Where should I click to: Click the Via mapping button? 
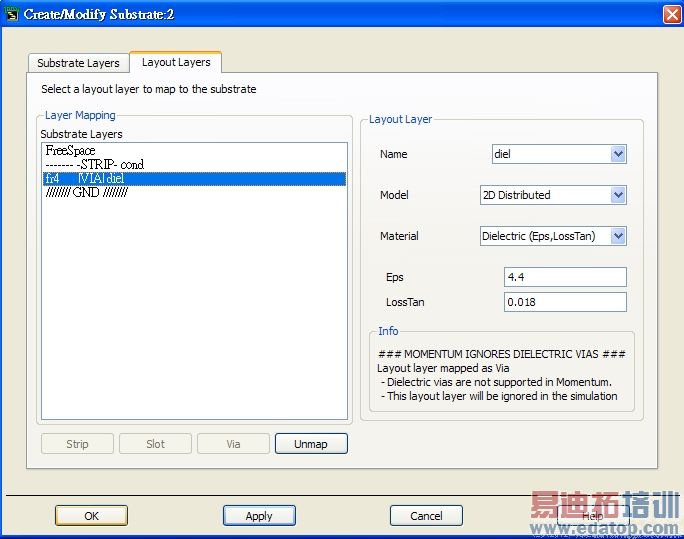233,444
